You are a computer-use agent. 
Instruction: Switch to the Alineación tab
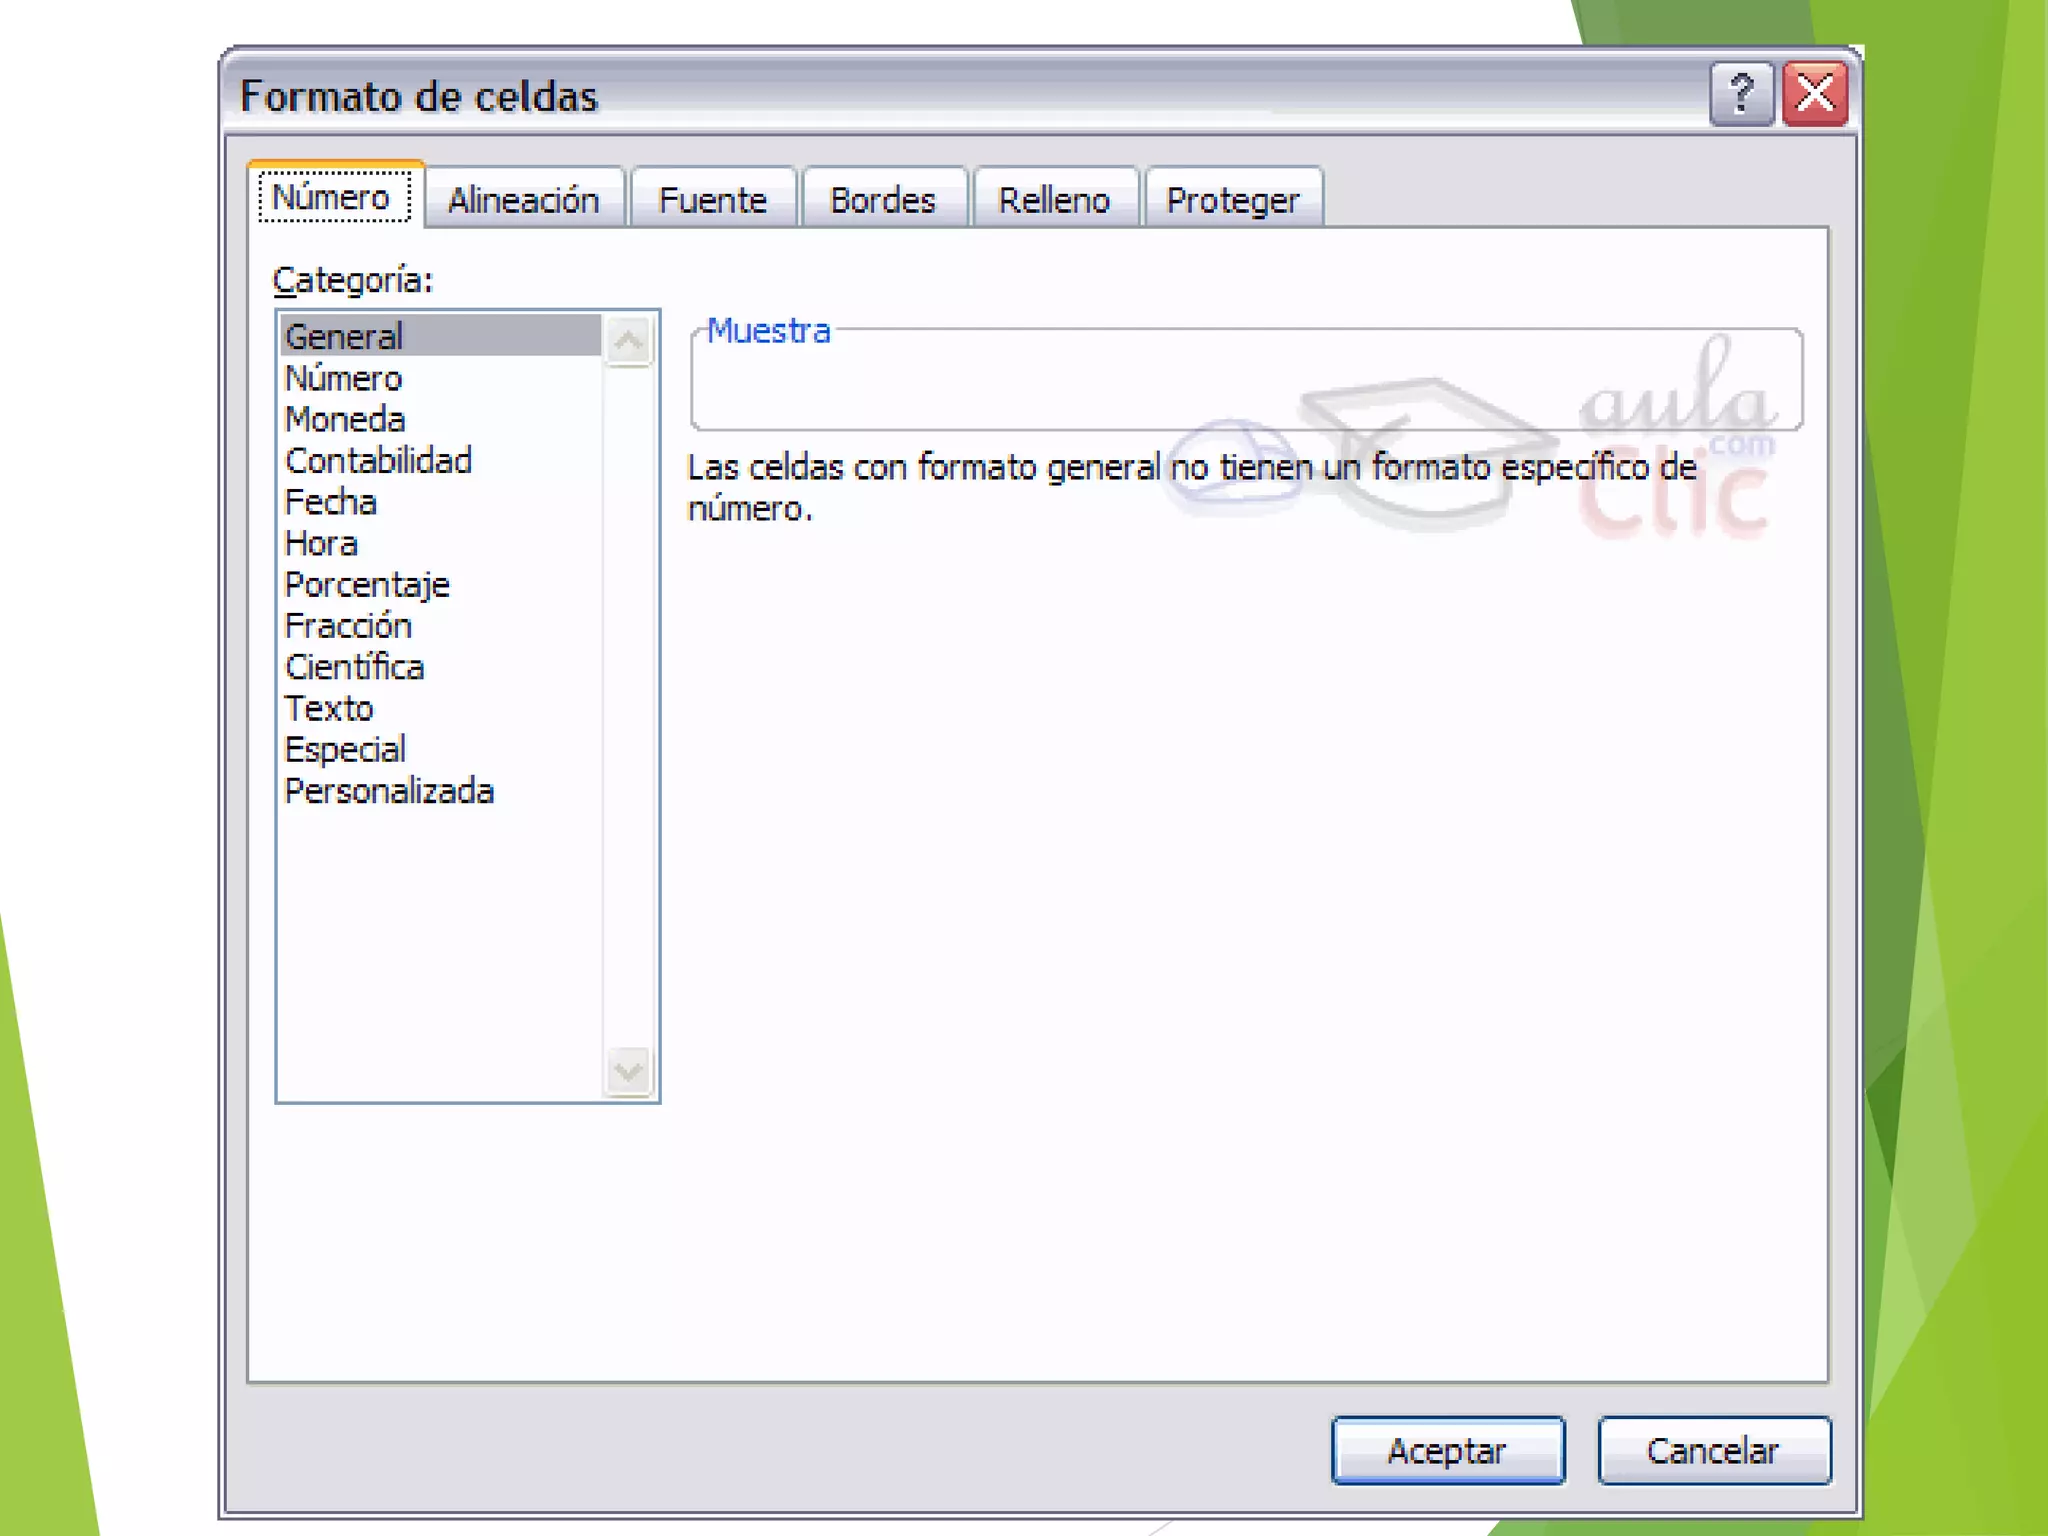pyautogui.click(x=523, y=200)
